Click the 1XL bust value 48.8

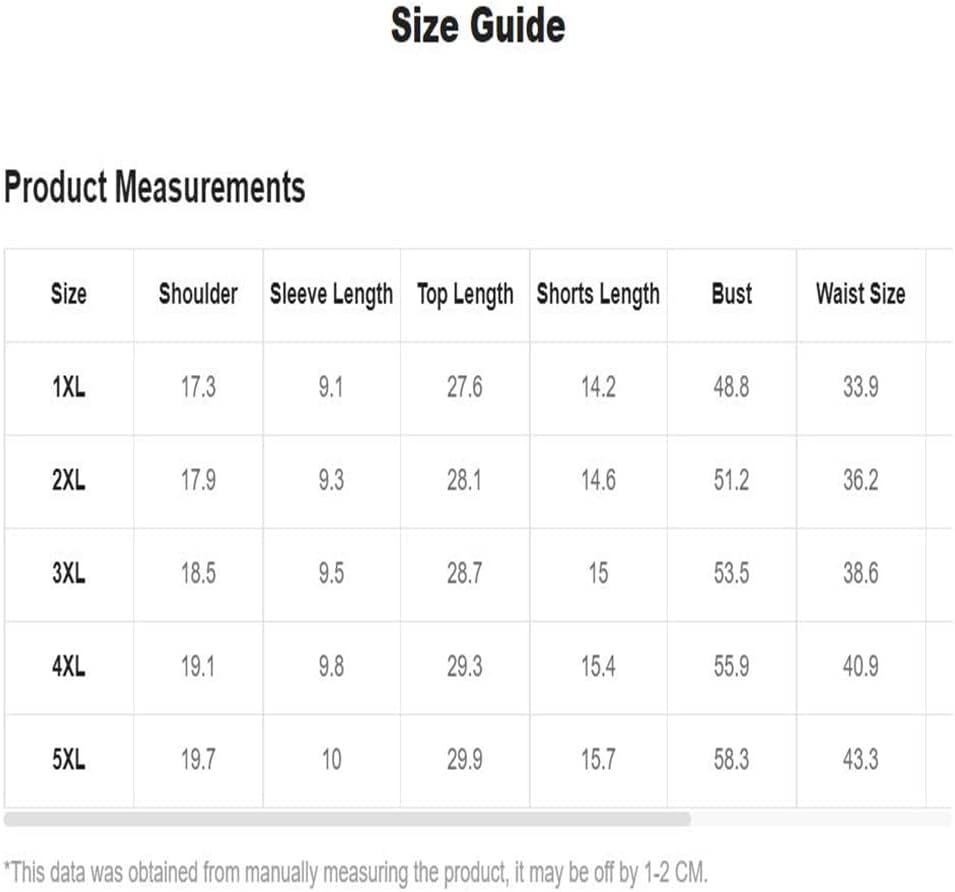point(731,387)
